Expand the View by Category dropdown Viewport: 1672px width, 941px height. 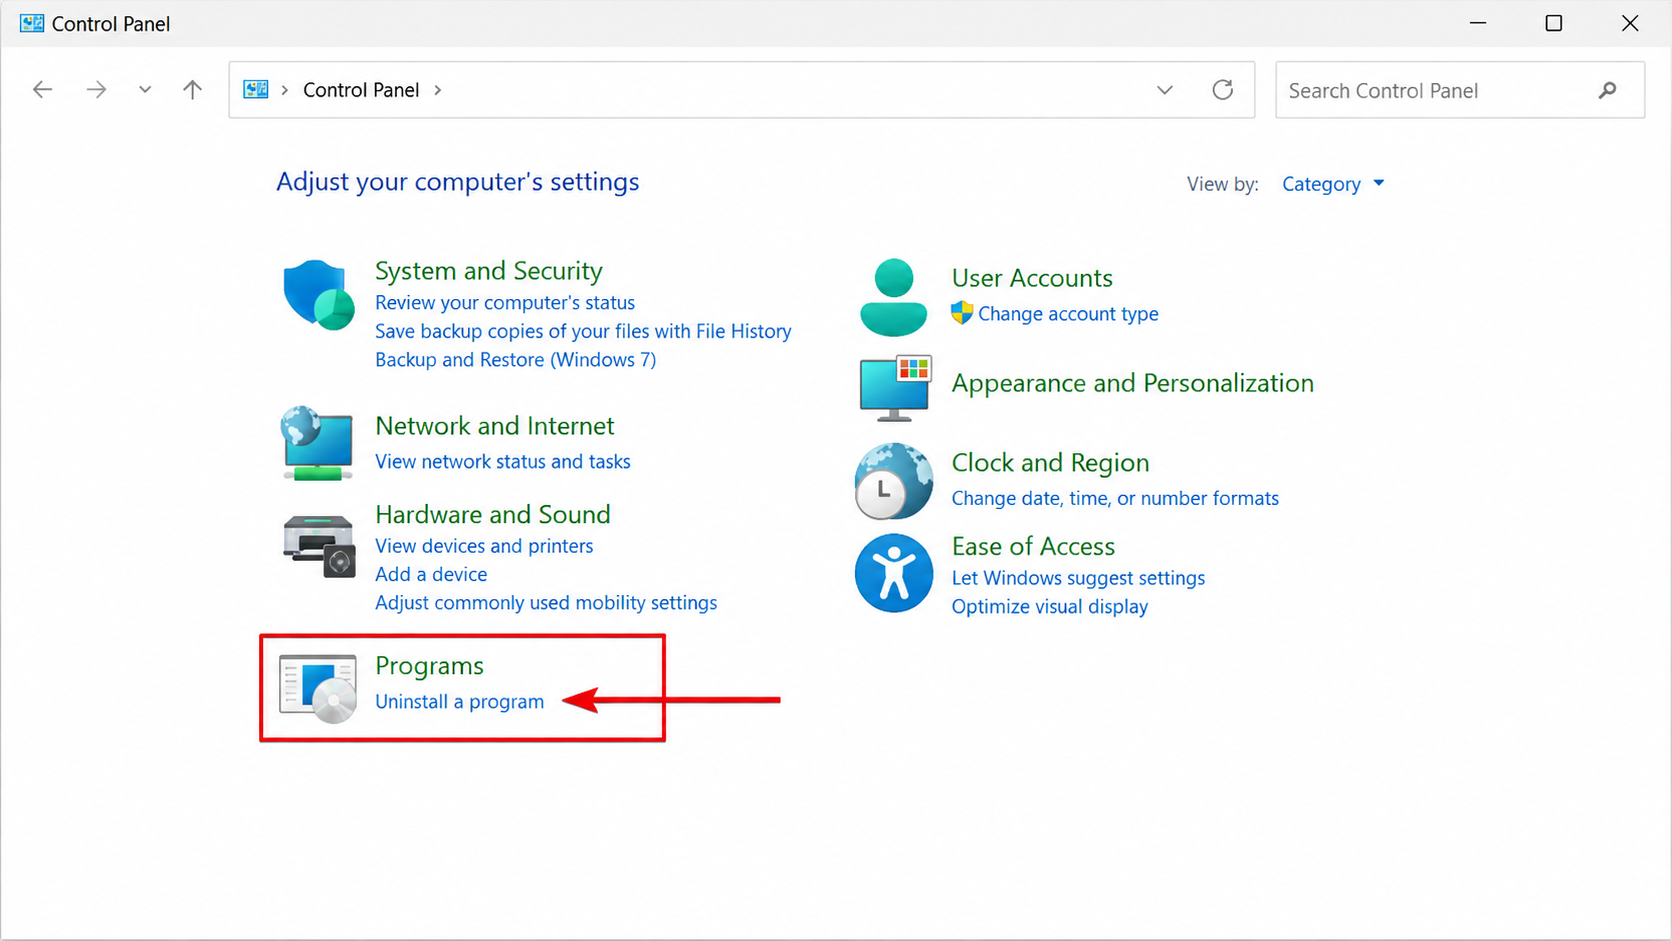click(1333, 184)
